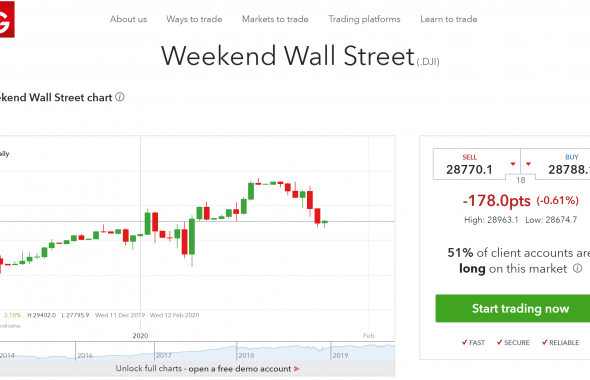The width and height of the screenshot is (590, 380).
Task: Click the RELIABLE checkmark icon
Action: (x=544, y=342)
